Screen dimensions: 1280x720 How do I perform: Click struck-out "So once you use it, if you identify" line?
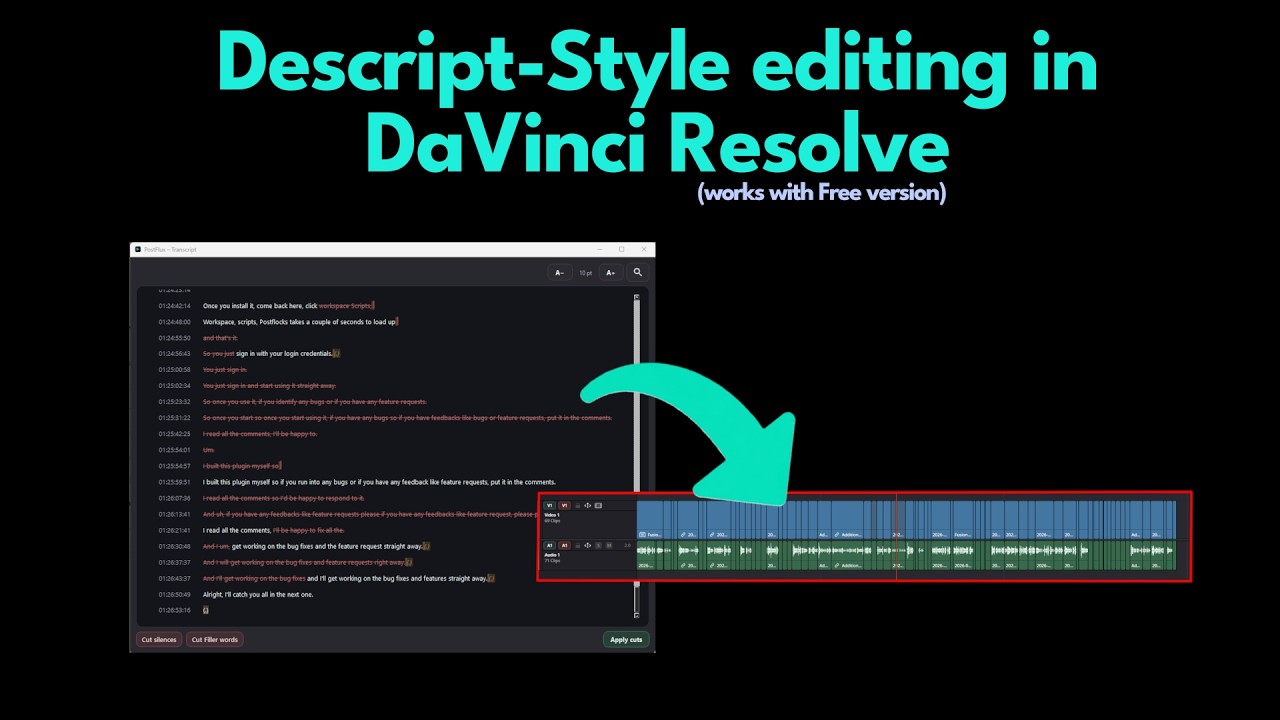click(314, 401)
